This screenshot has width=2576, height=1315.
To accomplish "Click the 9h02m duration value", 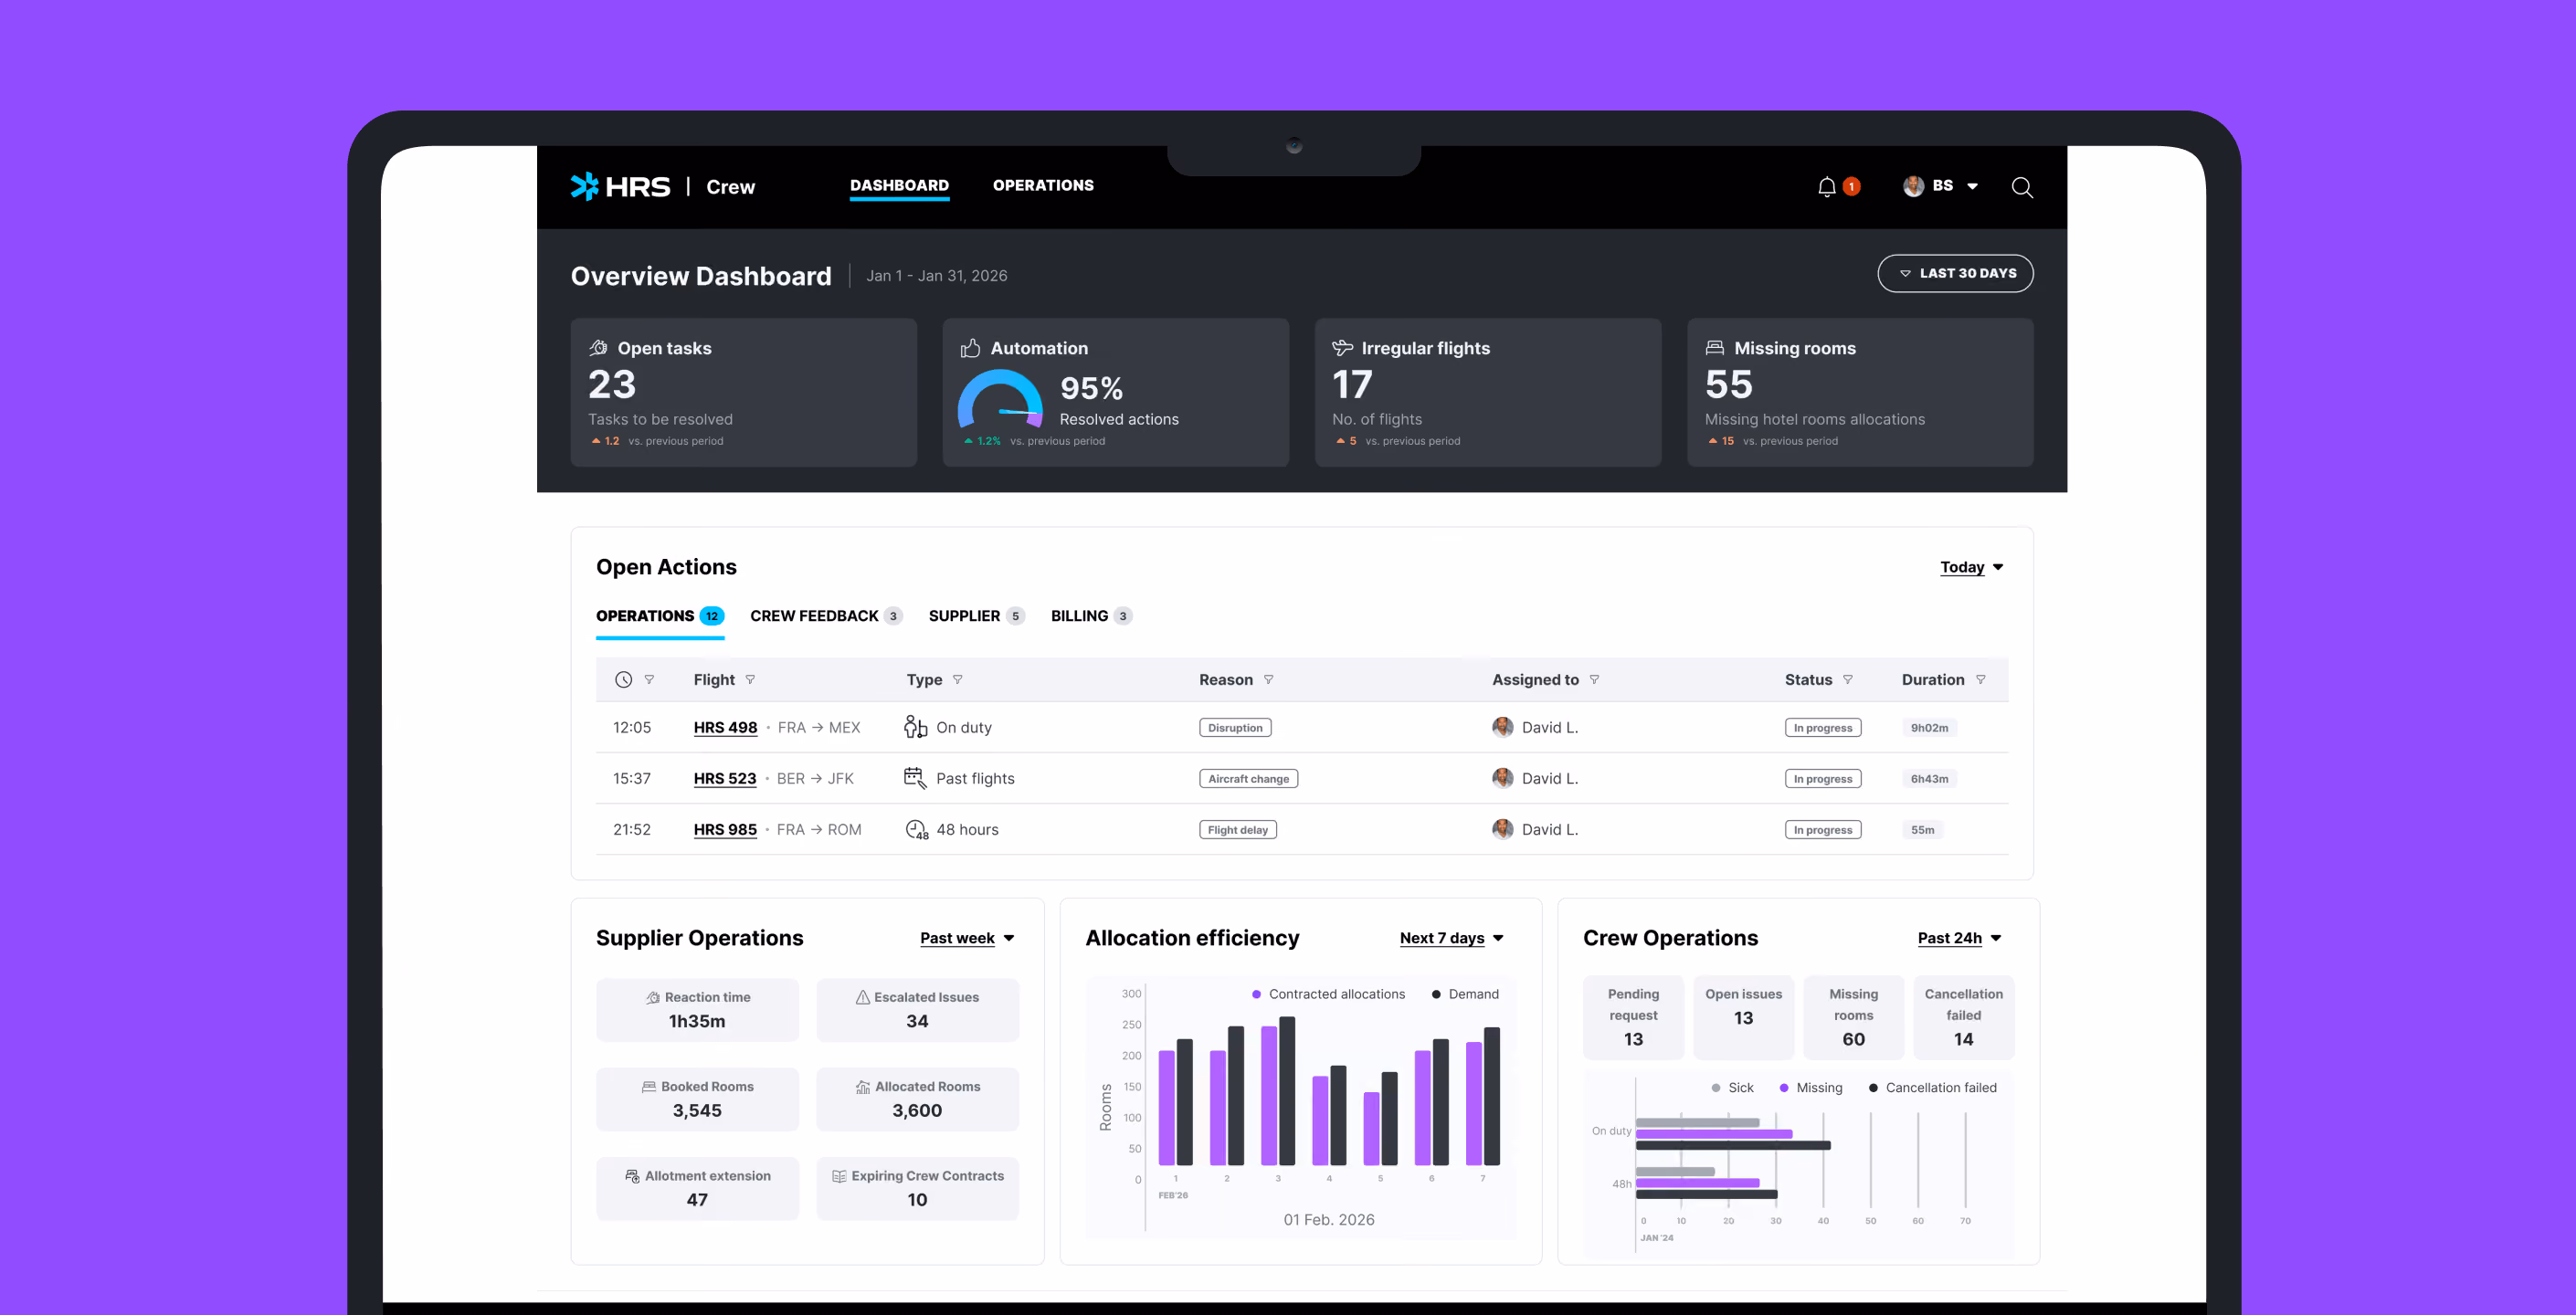I will point(1929,728).
